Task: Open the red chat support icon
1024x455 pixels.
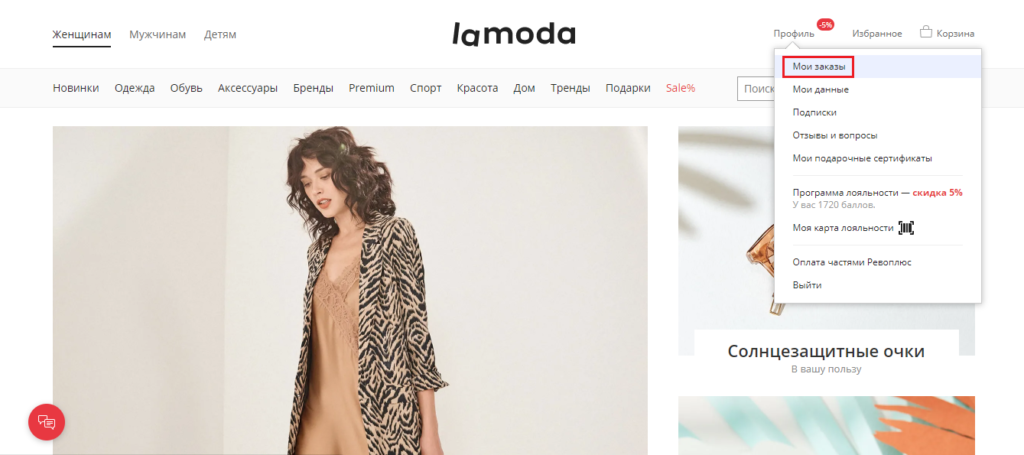Action: tap(46, 422)
